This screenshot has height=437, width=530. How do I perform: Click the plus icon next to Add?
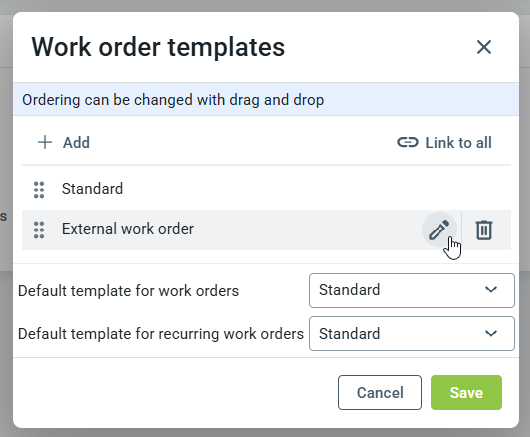[45, 142]
